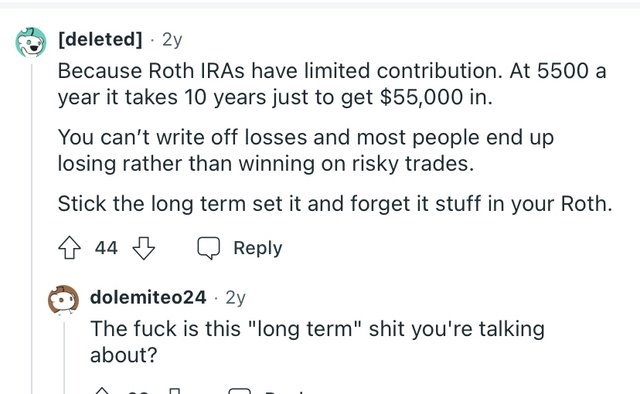This screenshot has height=394, width=640.
Task: Downvote the comment with 44 votes
Action: pos(144,248)
